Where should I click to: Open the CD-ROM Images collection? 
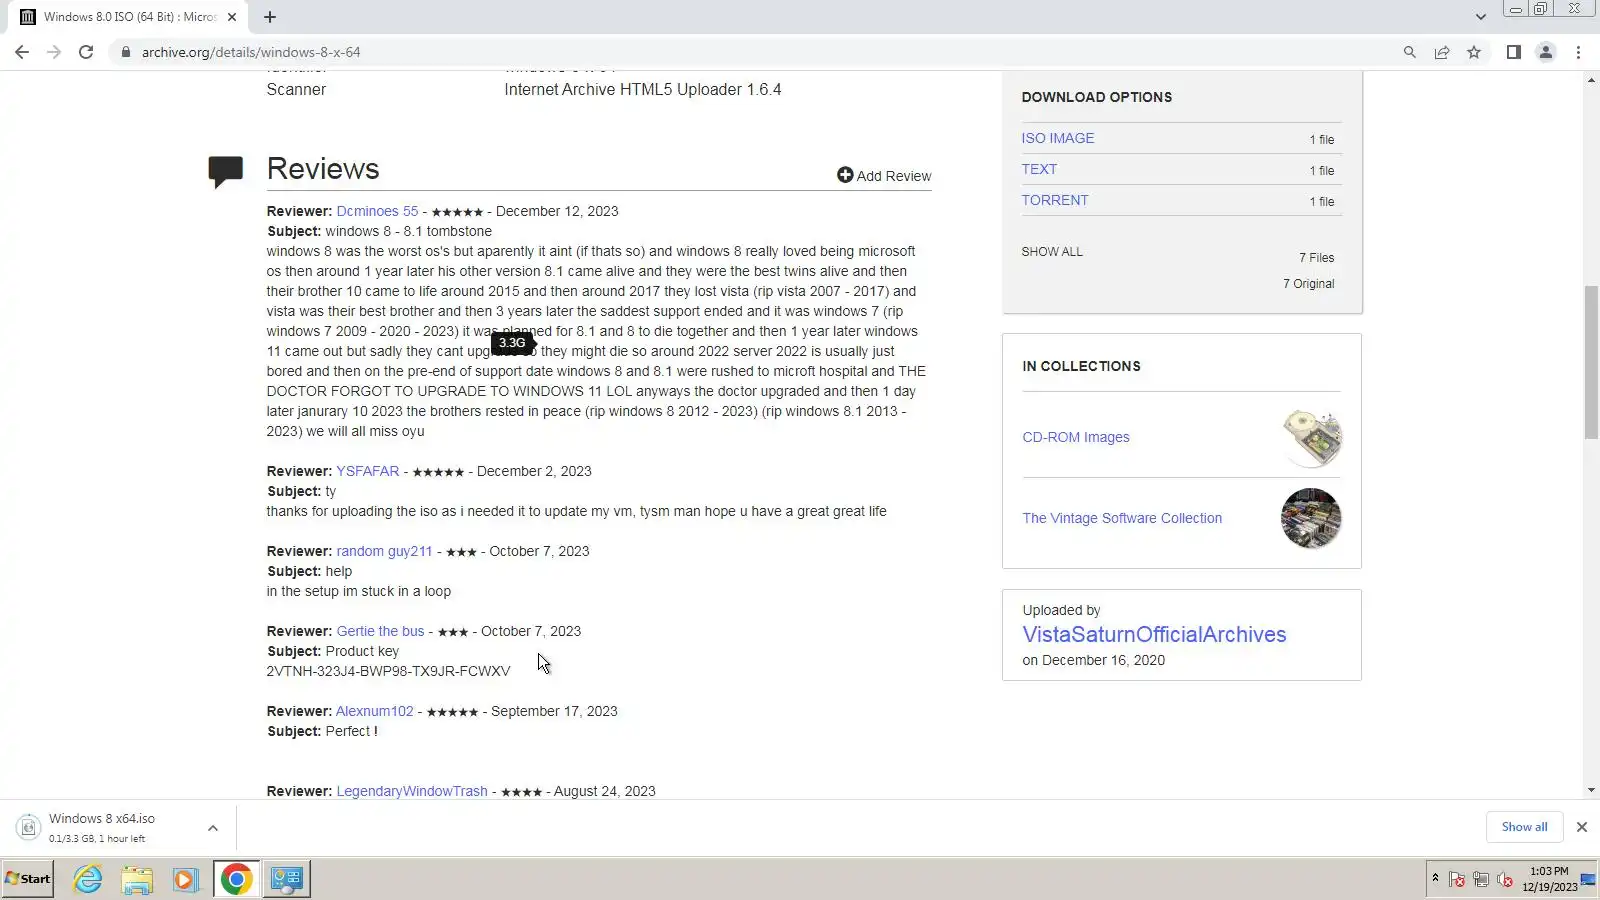point(1076,437)
